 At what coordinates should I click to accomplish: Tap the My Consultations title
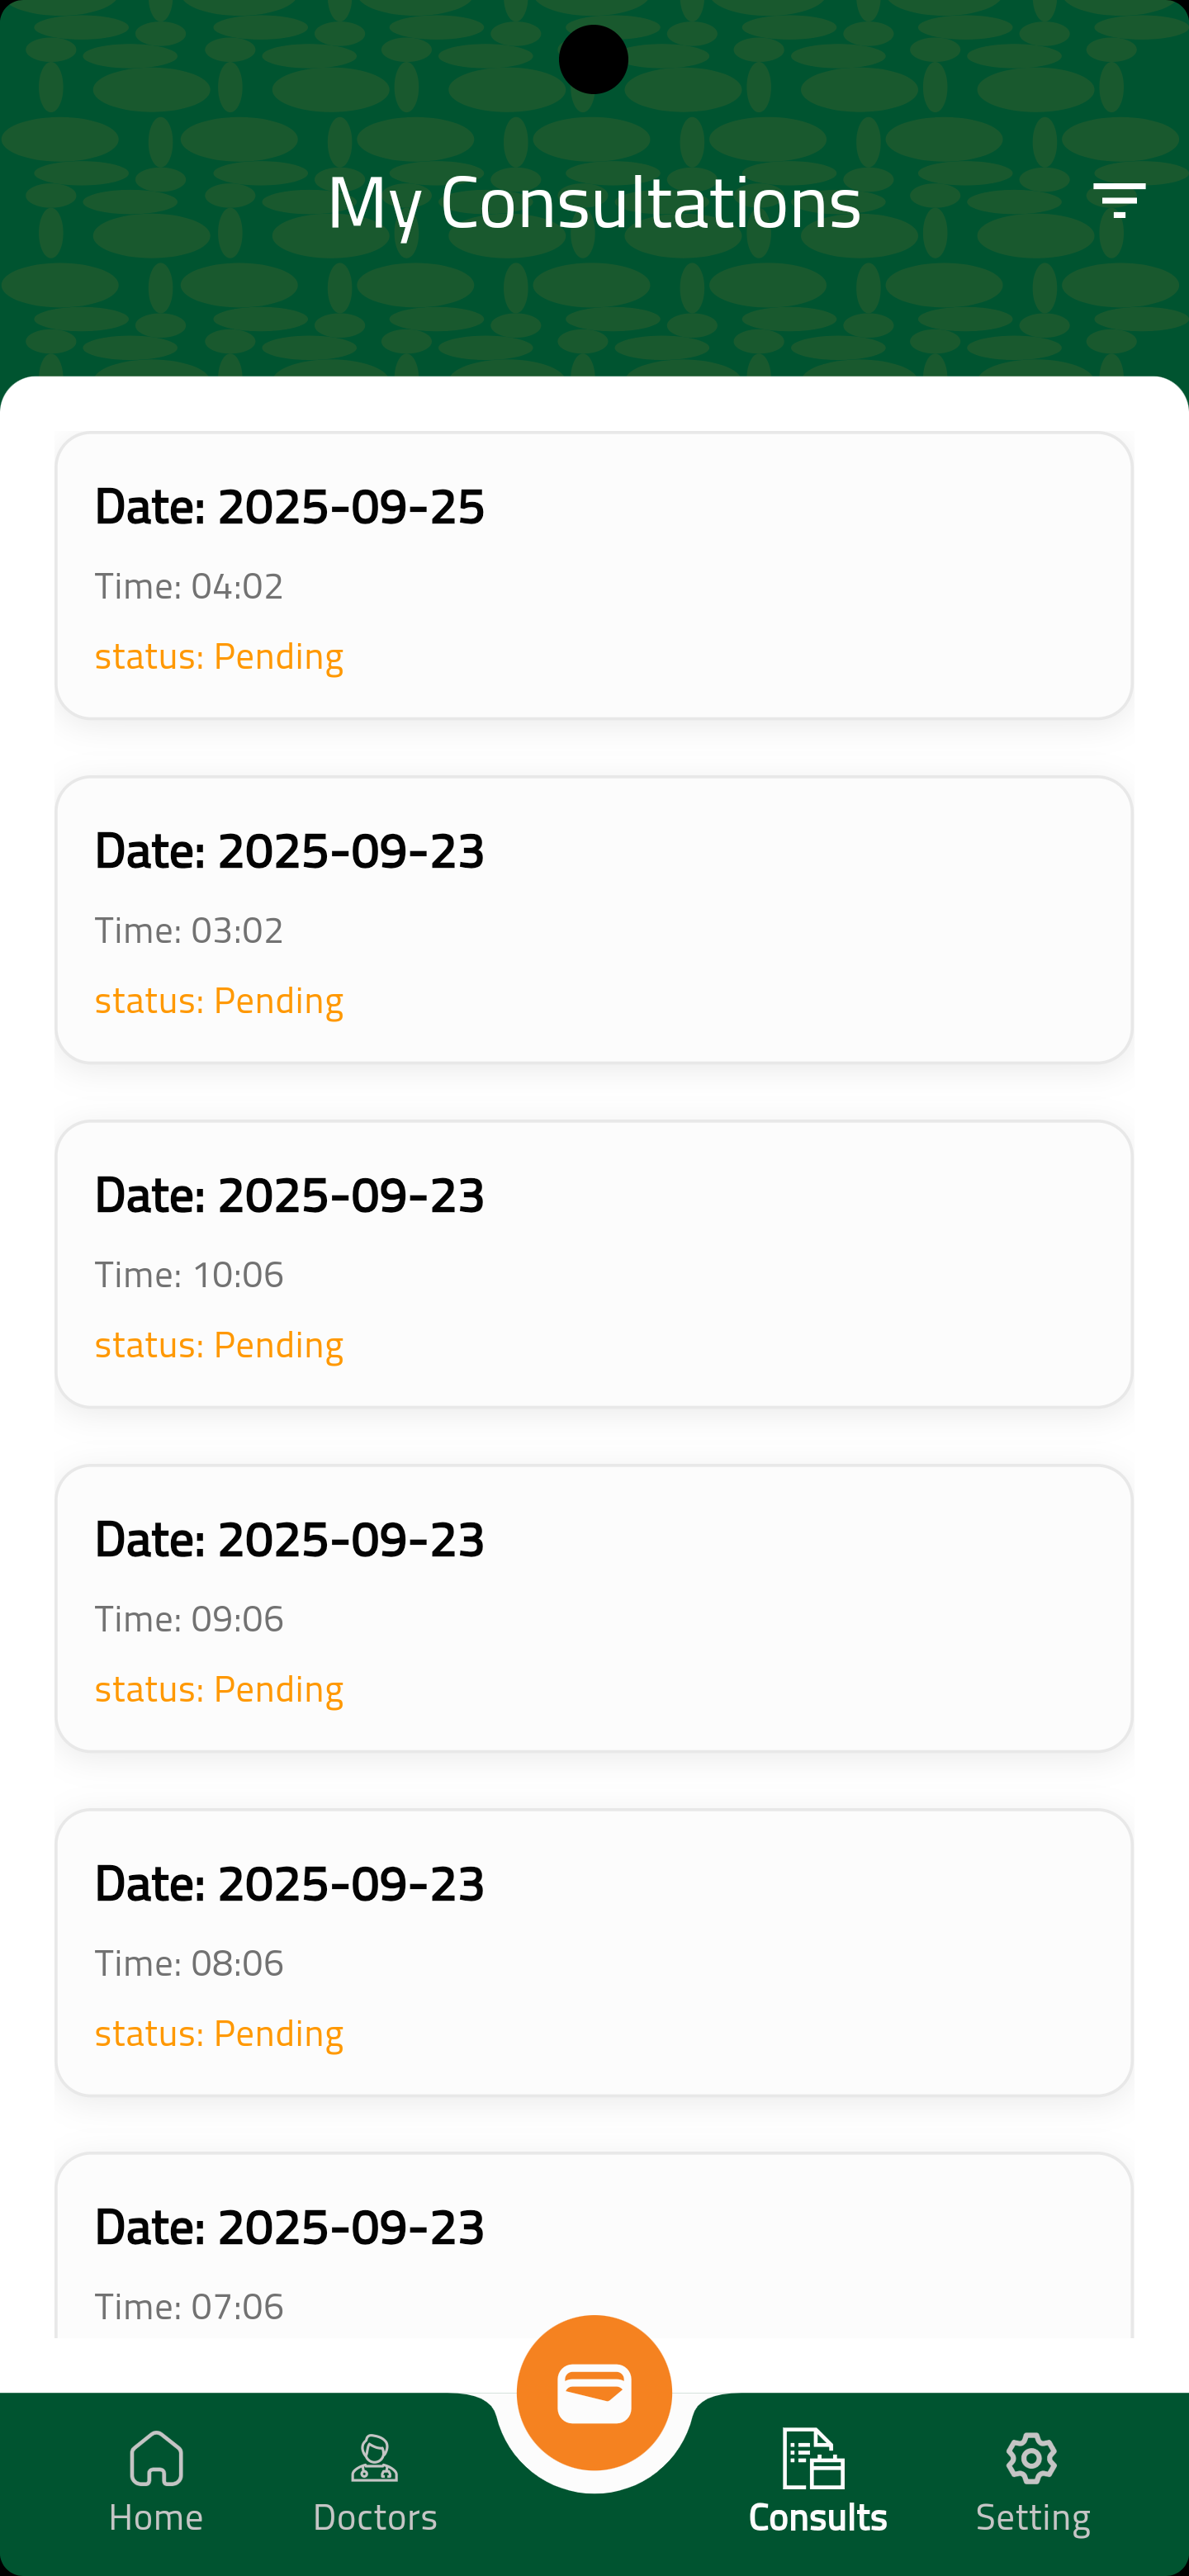[594, 202]
